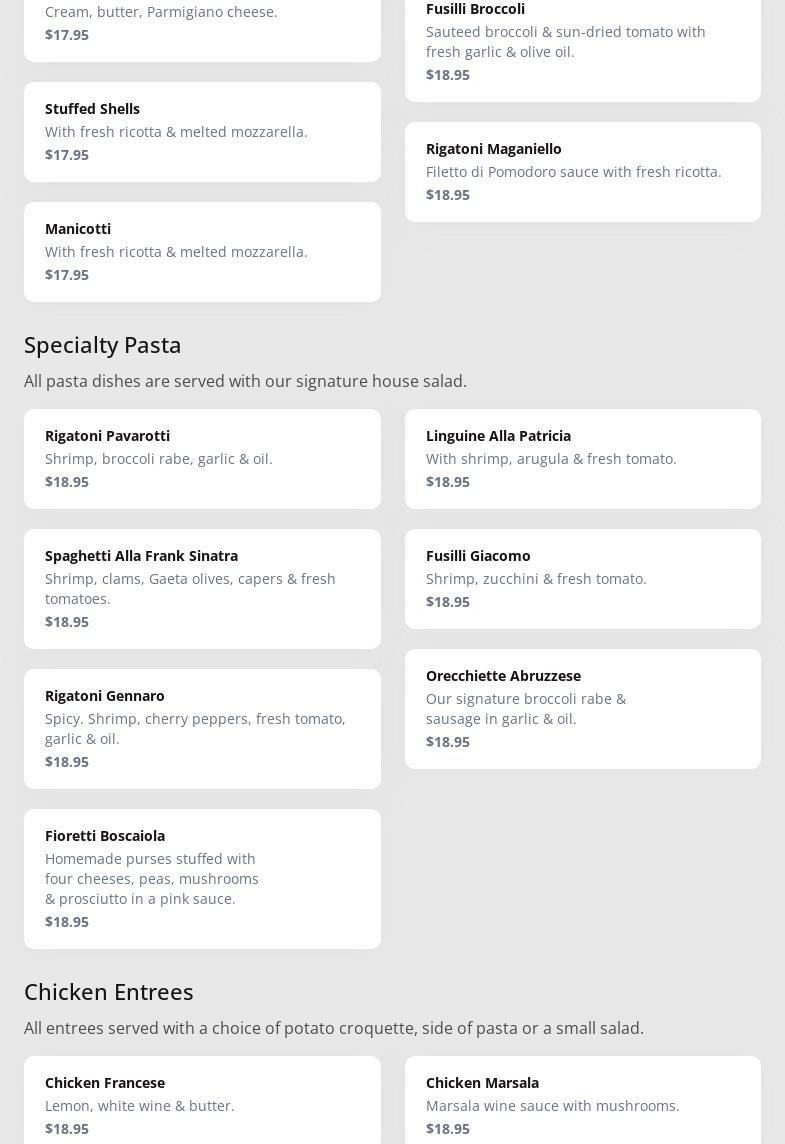Open Fioretti Boscaiola item card

[x=202, y=879]
